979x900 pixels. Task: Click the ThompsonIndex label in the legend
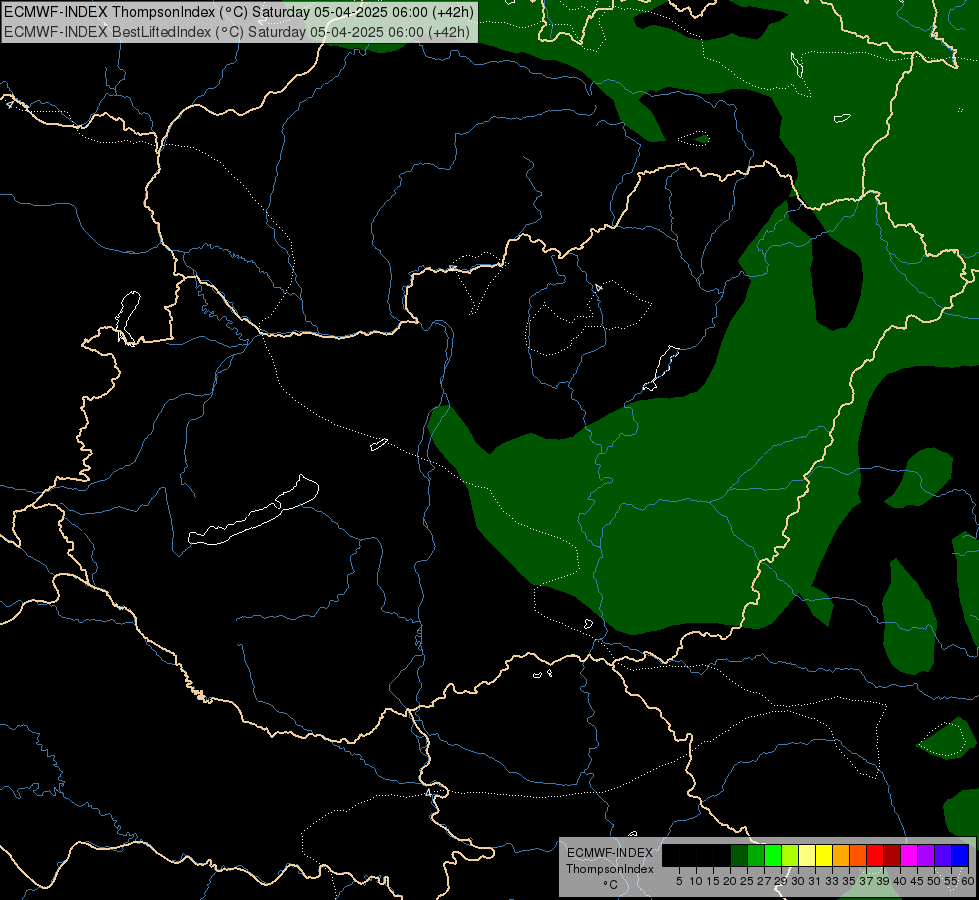[x=610, y=869]
